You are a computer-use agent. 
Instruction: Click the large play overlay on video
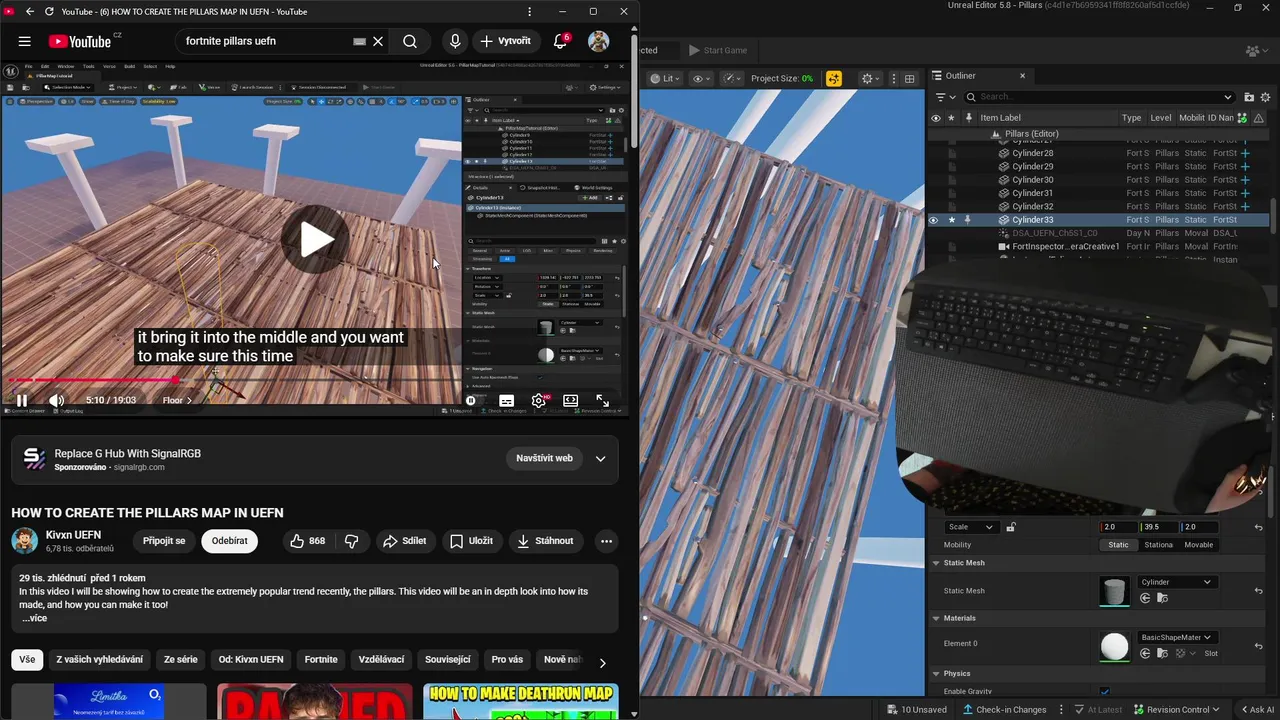(316, 239)
